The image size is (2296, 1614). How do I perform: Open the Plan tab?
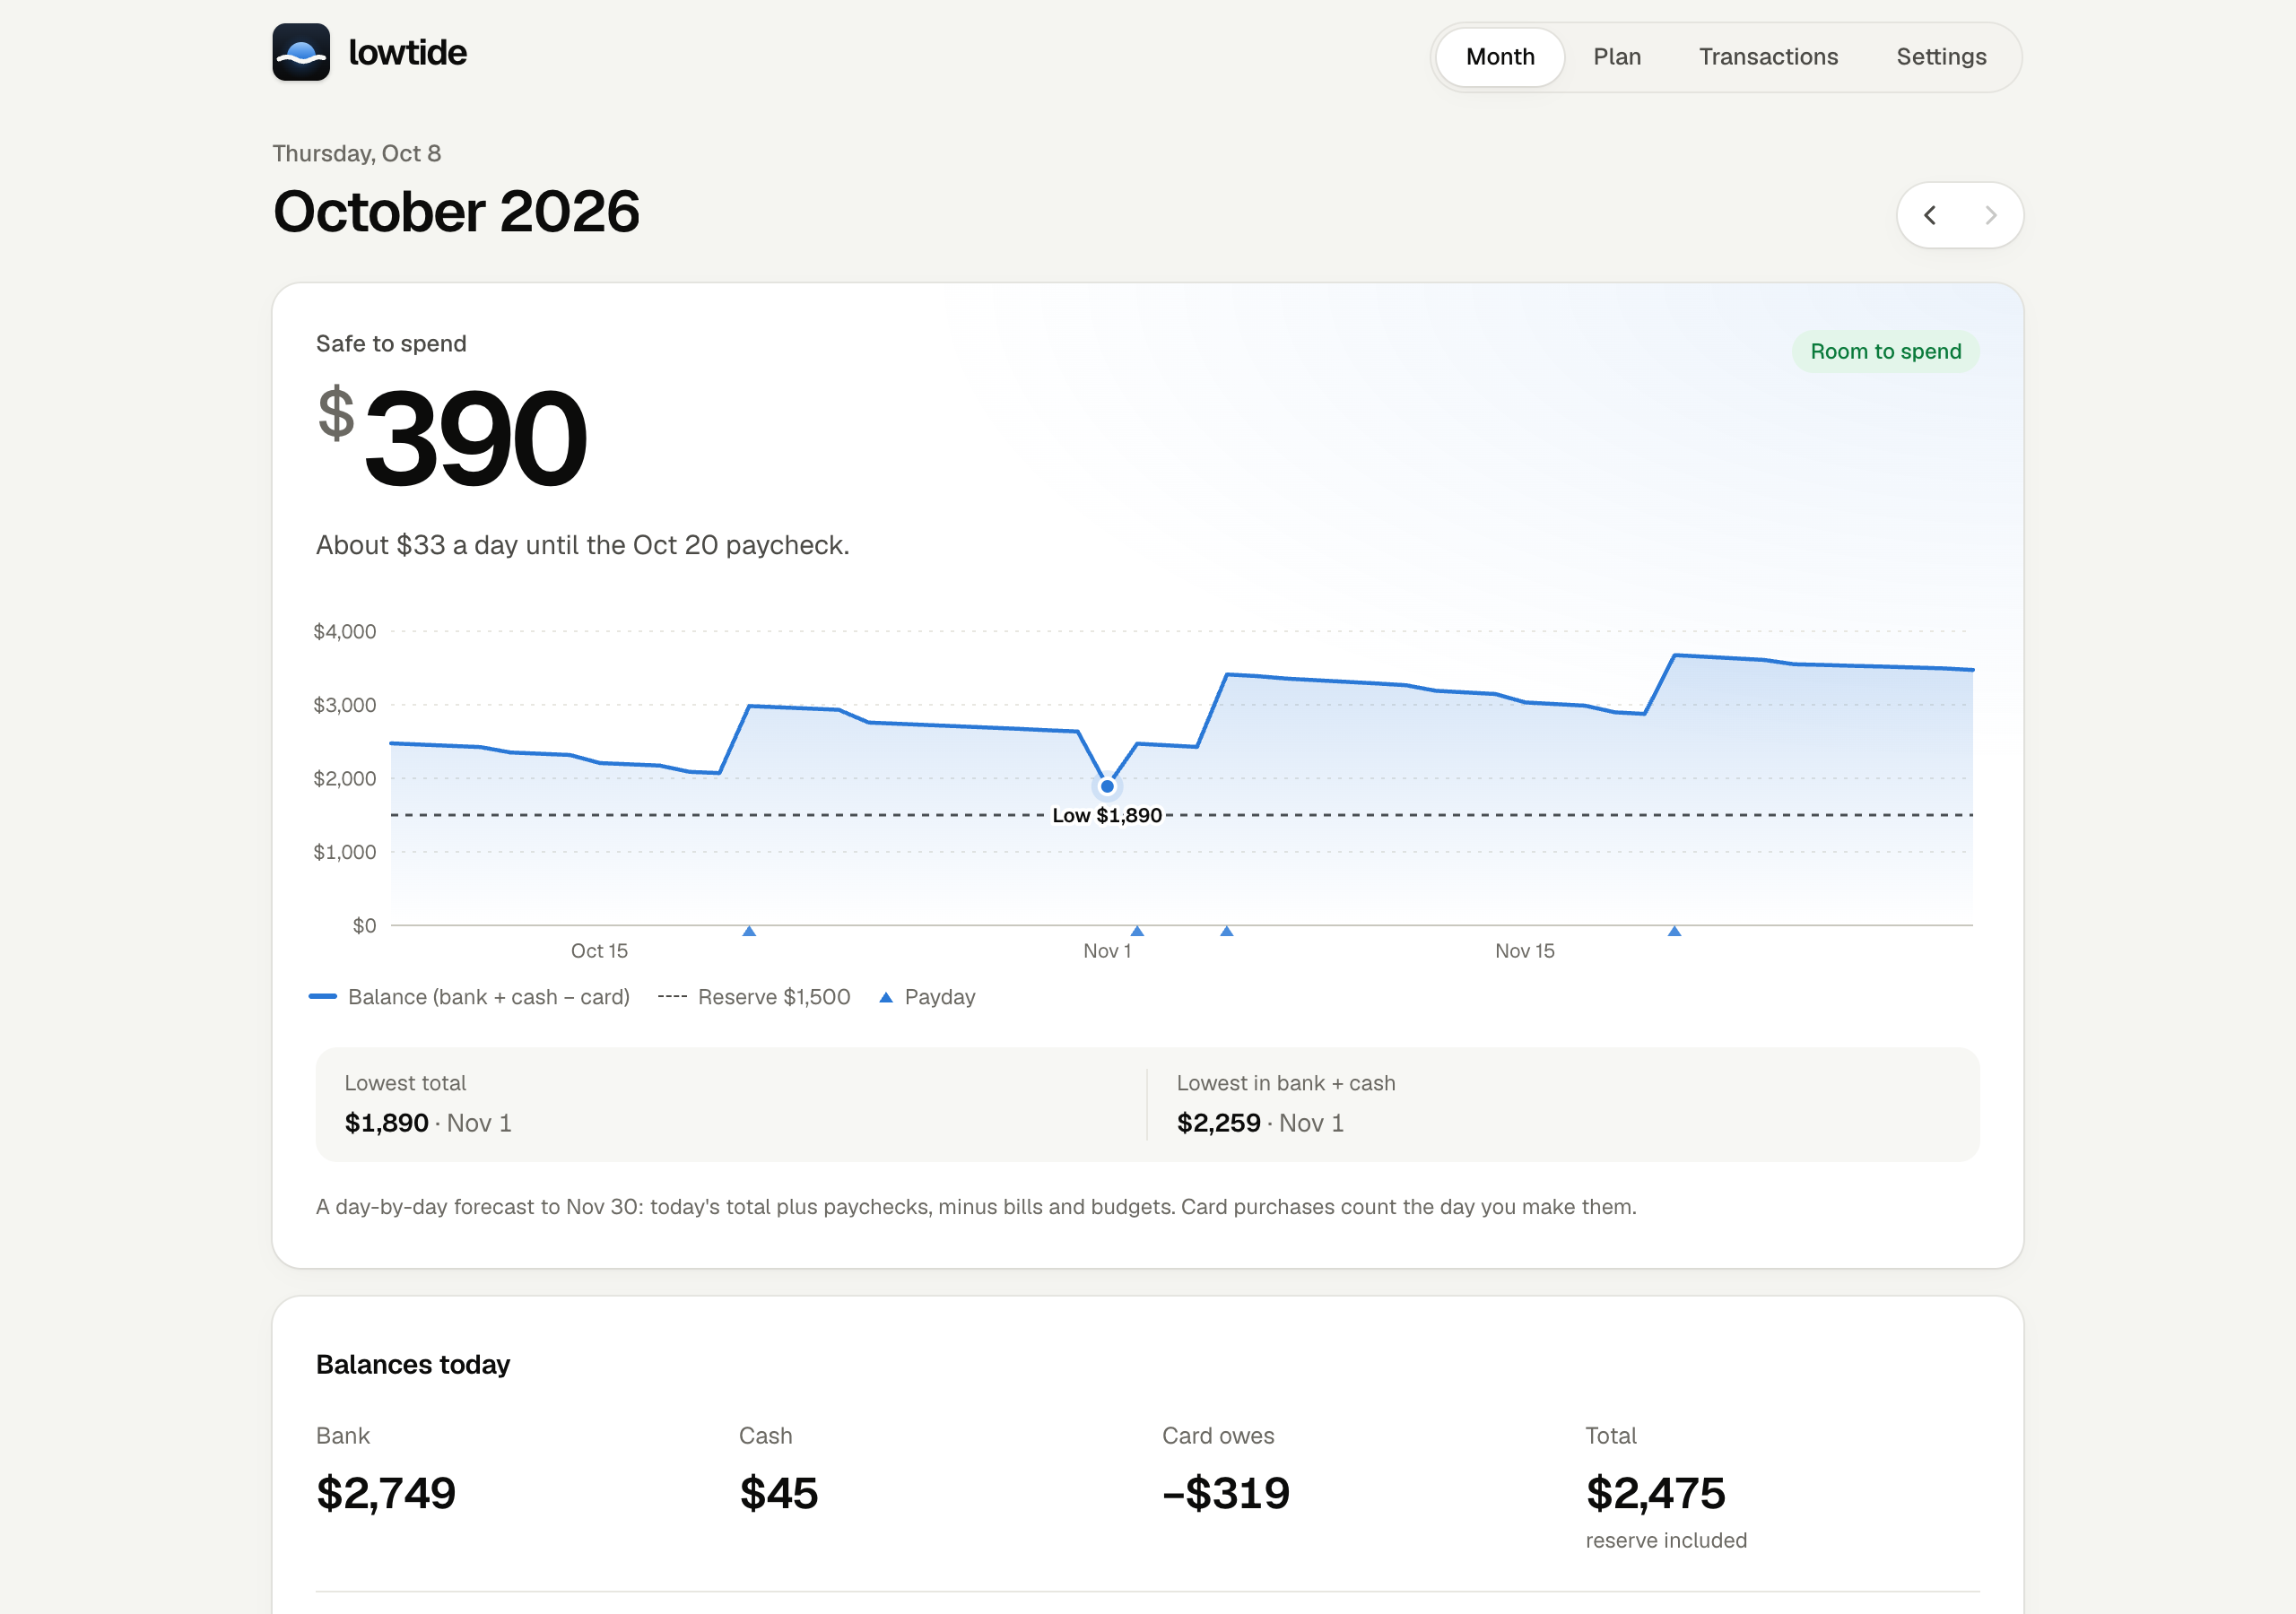[x=1617, y=57]
